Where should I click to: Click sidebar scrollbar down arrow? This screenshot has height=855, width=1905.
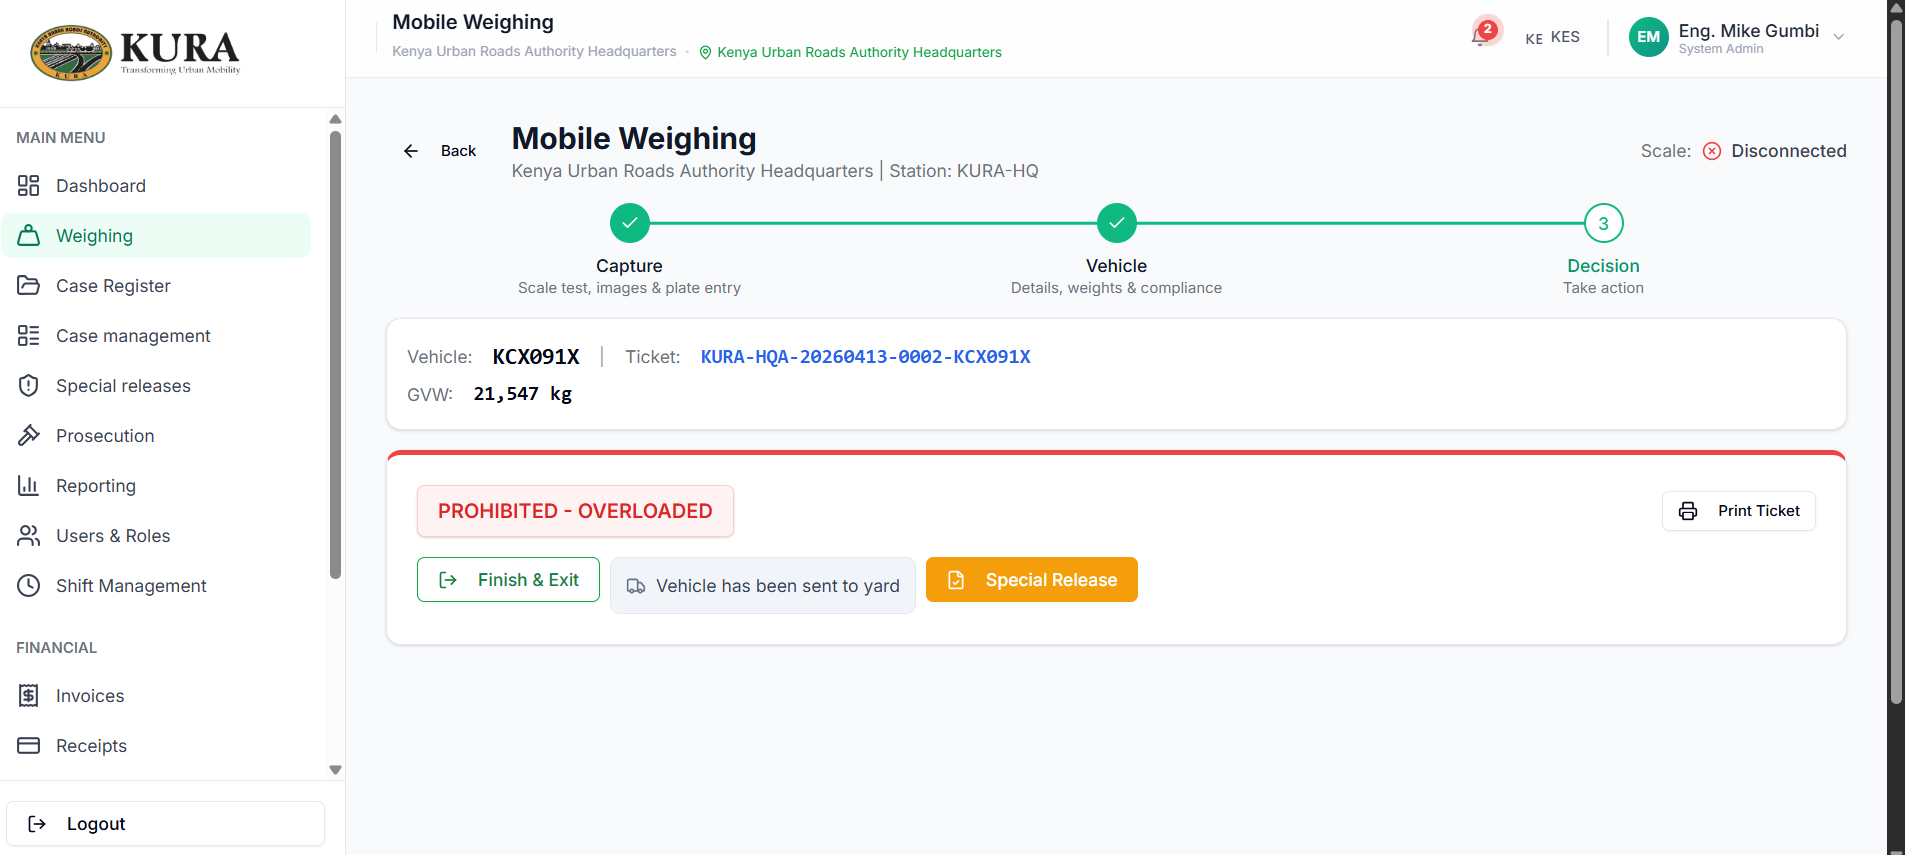pyautogui.click(x=335, y=770)
